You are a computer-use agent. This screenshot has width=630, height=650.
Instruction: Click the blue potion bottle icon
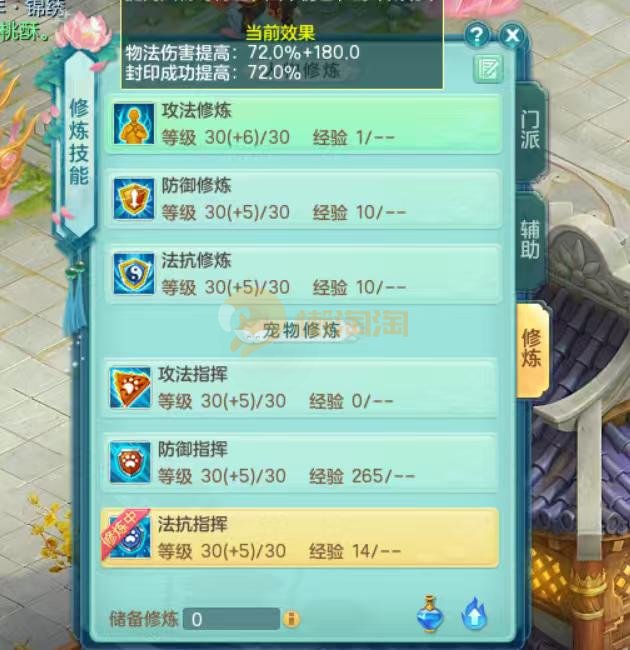click(x=430, y=614)
